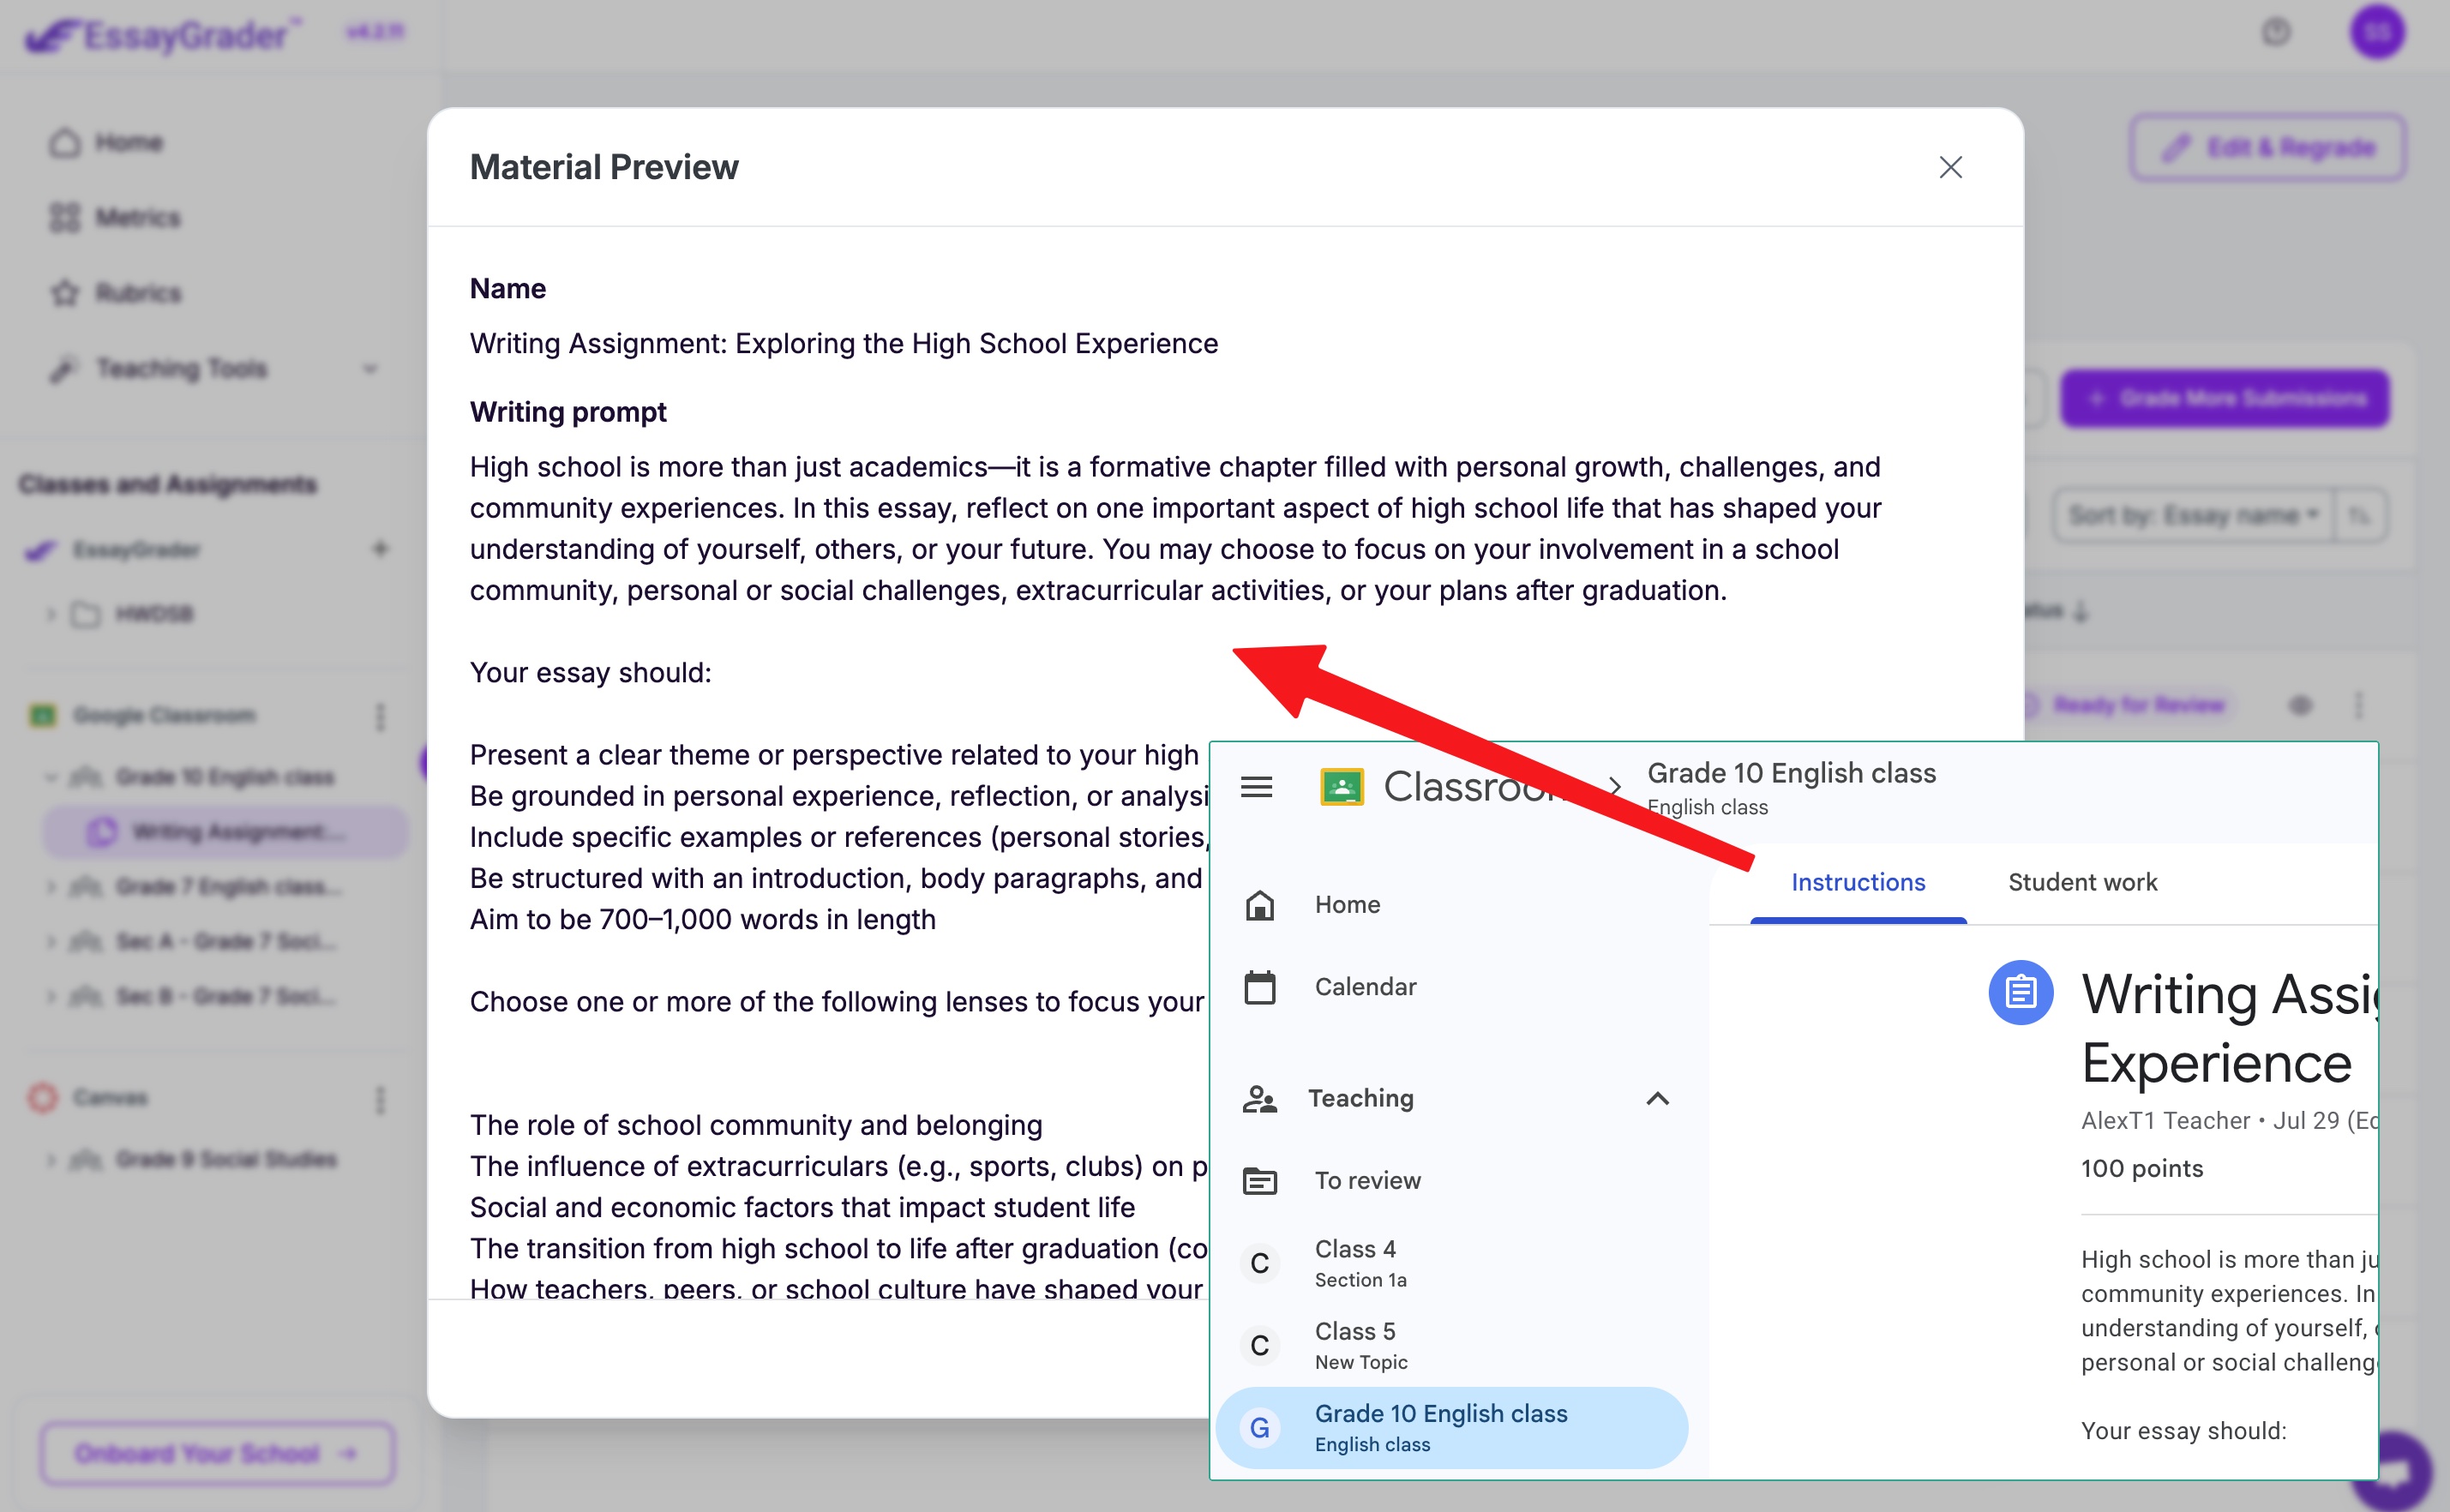Click the blue assignment clipboard icon
The width and height of the screenshot is (2450, 1512).
point(2020,992)
